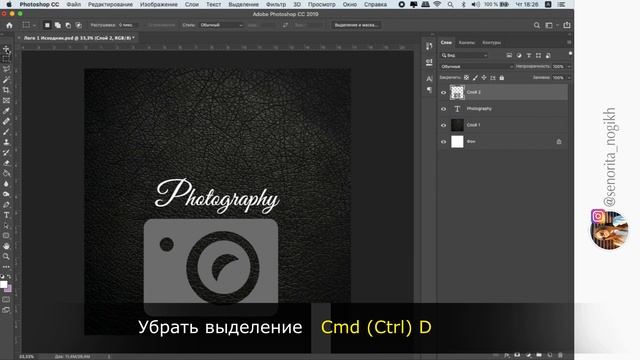Toggle lock position
640x360 pixels.
(484, 78)
